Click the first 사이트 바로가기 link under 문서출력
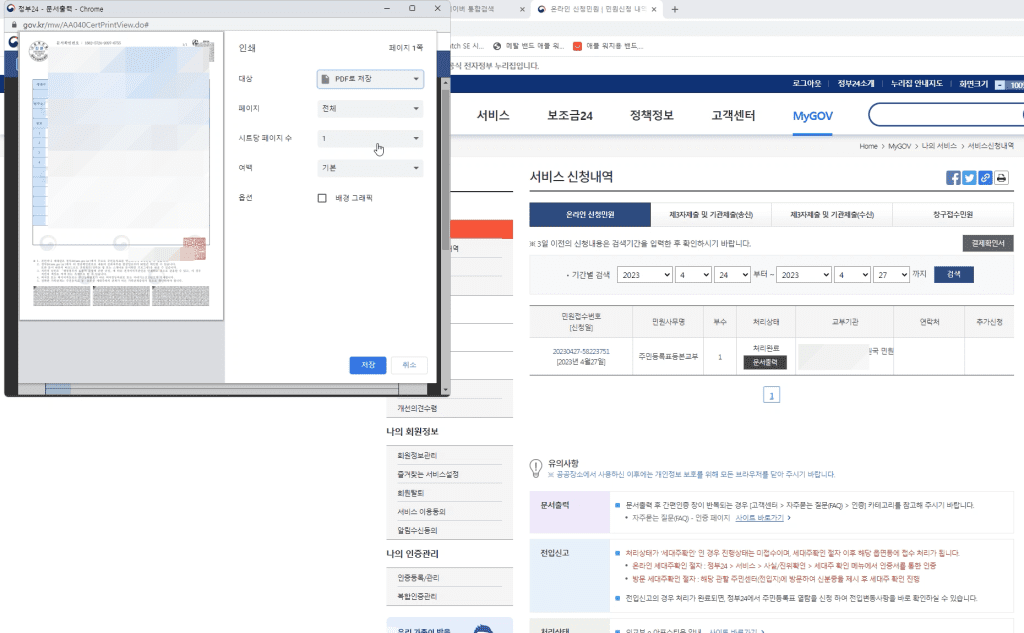Image resolution: width=1024 pixels, height=633 pixels. (x=759, y=518)
